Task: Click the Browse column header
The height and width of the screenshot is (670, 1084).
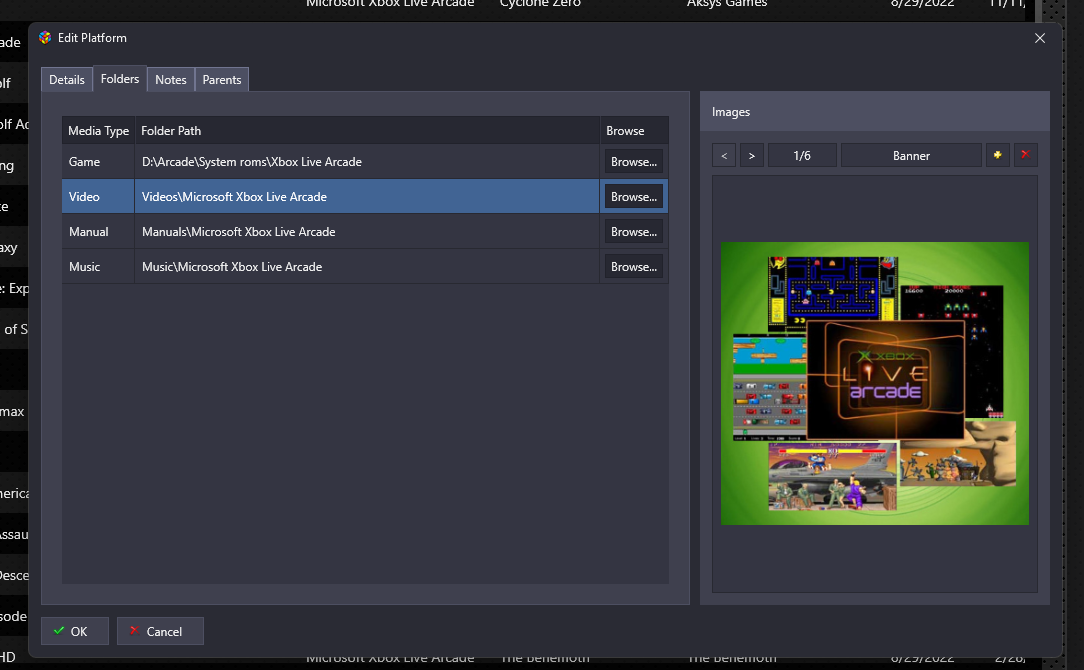Action: coord(634,131)
